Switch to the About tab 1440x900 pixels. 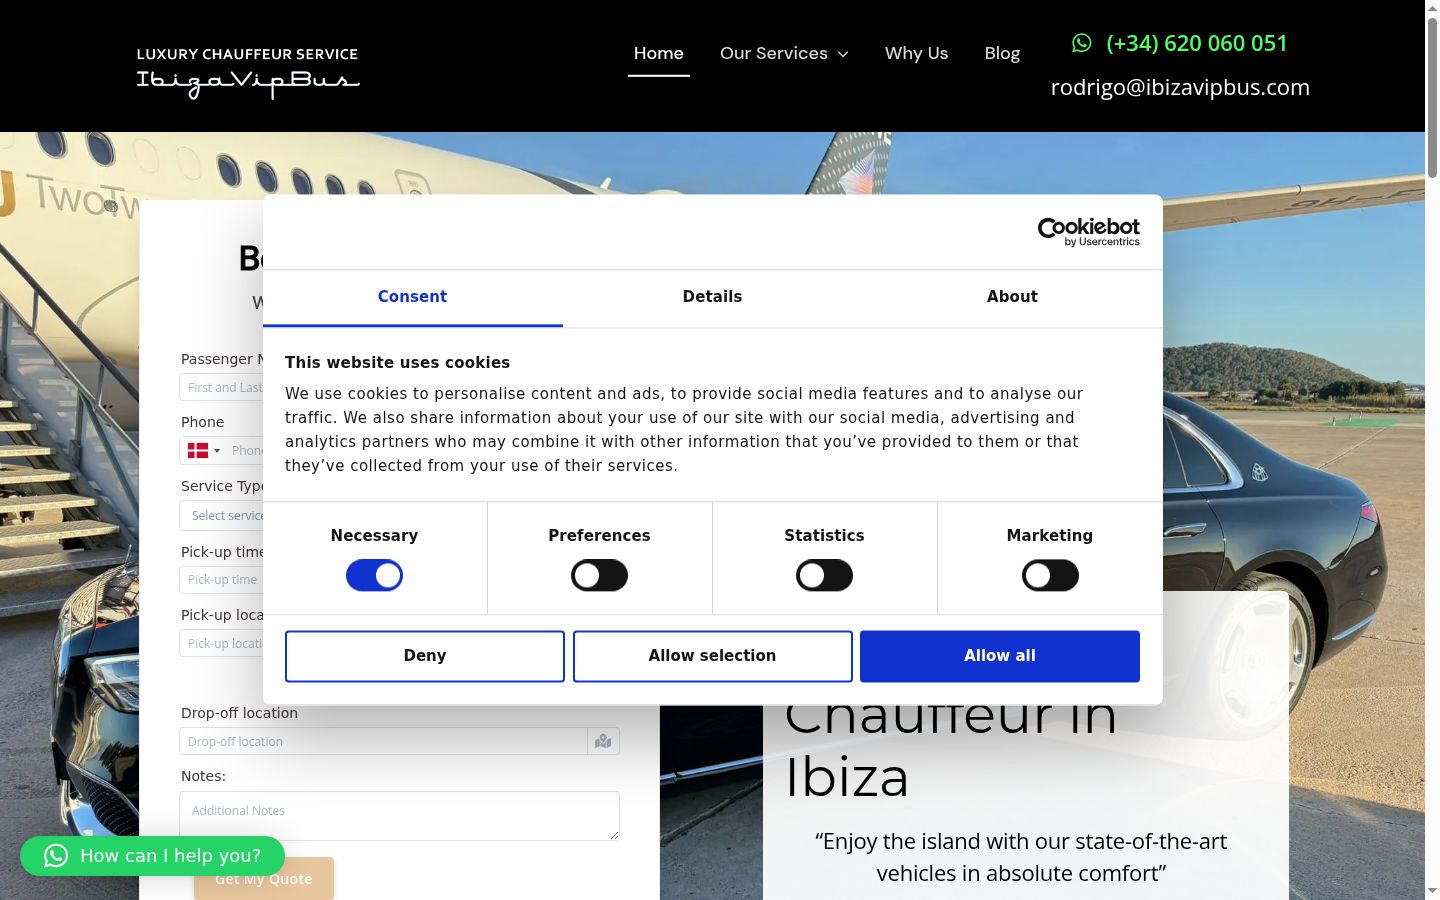1012,297
